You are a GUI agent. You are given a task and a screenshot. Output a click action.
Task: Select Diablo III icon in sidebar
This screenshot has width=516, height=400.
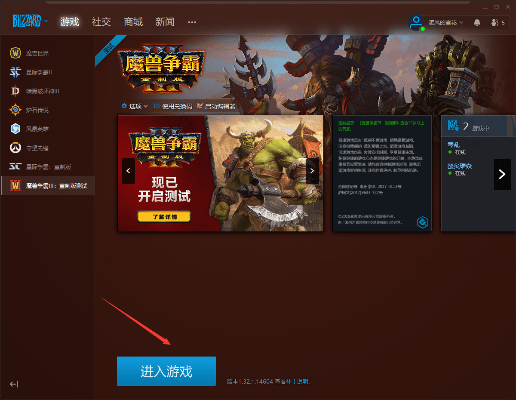click(15, 91)
